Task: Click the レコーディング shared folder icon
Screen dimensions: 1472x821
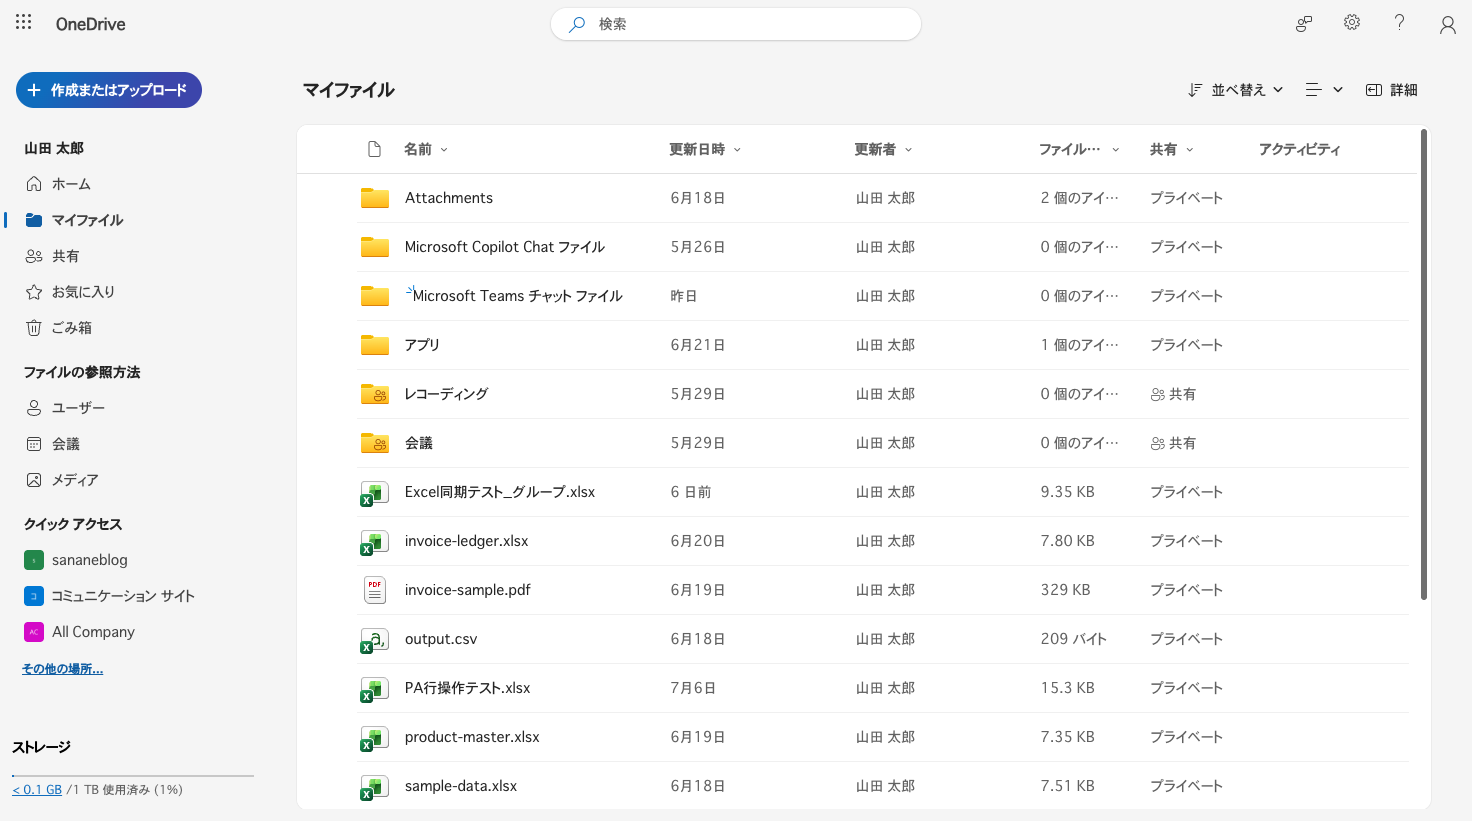Action: click(x=375, y=393)
